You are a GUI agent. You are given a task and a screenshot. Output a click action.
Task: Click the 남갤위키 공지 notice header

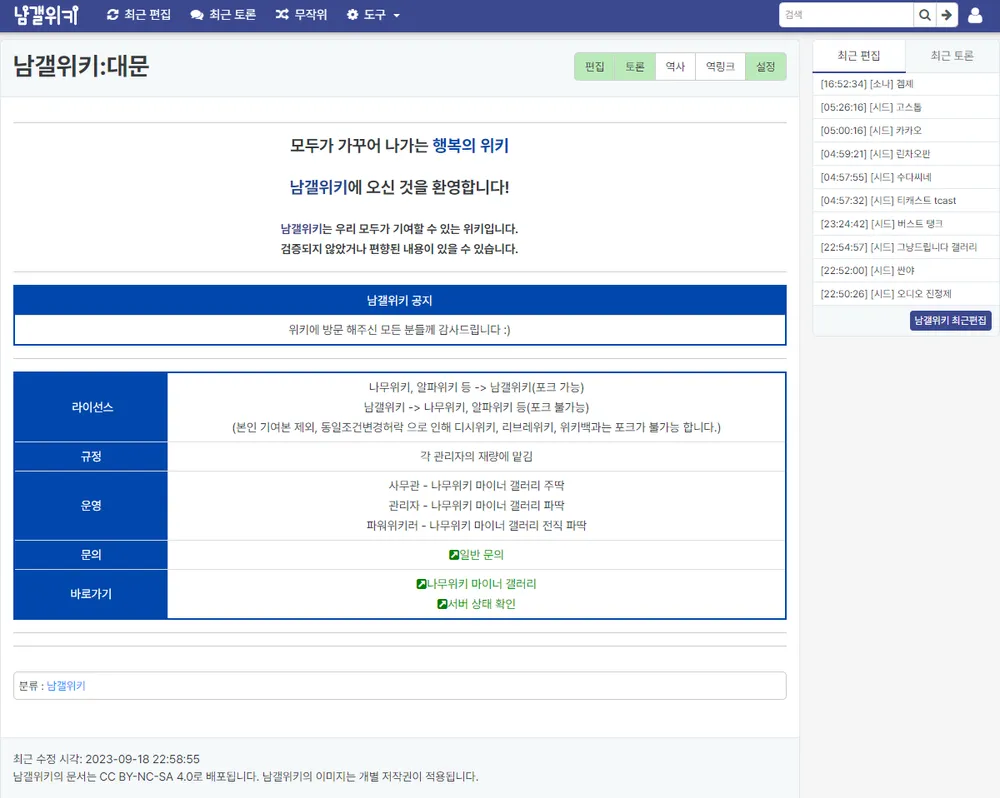(x=399, y=300)
